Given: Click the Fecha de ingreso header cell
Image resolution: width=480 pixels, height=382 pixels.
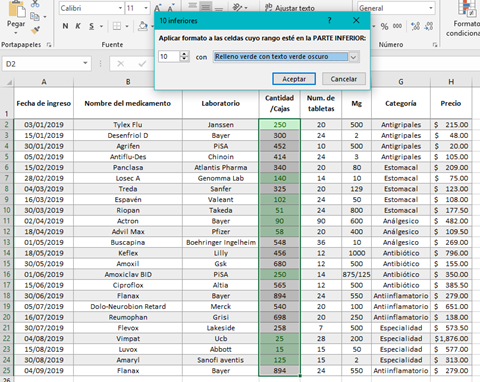Looking at the screenshot, I should click(44, 103).
